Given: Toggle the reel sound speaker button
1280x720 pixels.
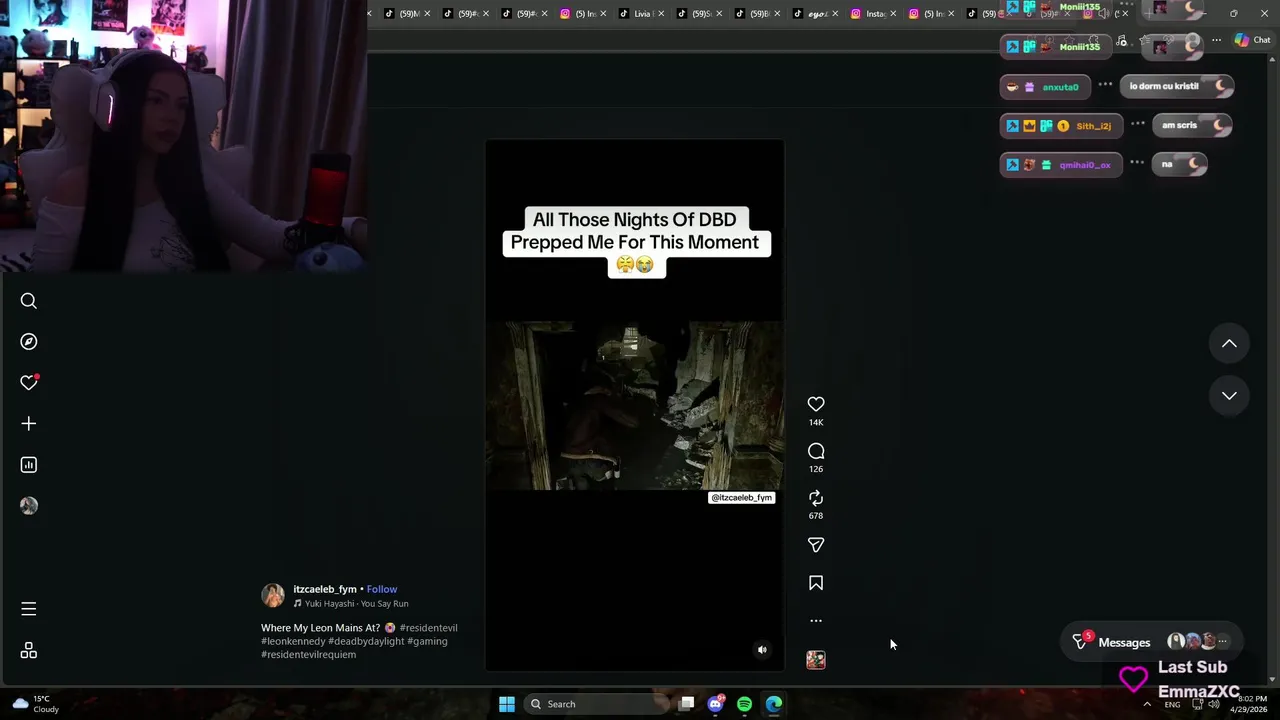Looking at the screenshot, I should pyautogui.click(x=762, y=650).
